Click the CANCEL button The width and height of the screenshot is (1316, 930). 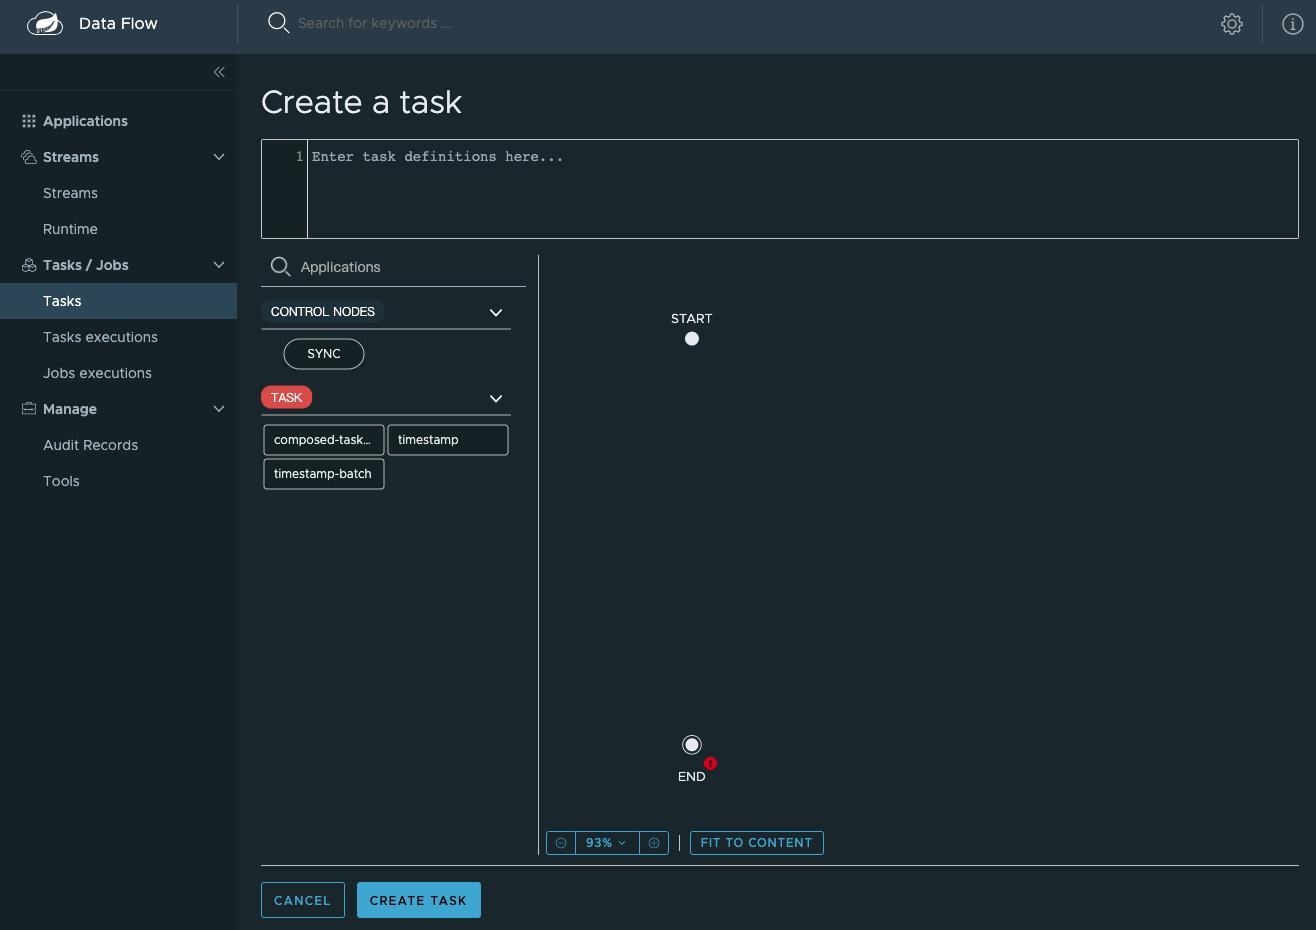302,900
